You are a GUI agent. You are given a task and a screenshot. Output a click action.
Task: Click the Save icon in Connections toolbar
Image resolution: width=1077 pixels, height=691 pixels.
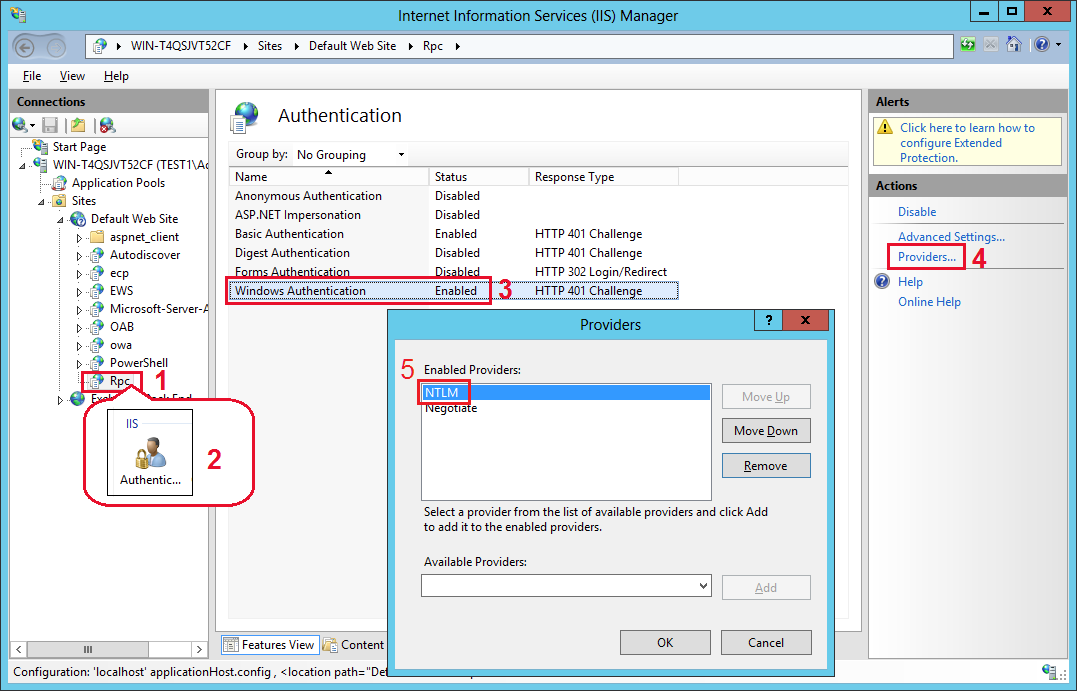[x=50, y=125]
